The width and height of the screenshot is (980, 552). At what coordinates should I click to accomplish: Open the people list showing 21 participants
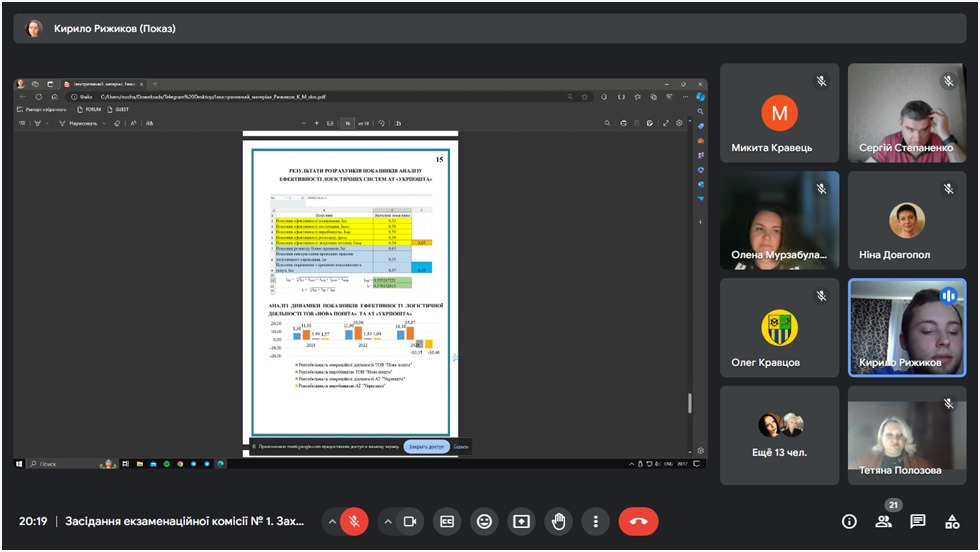883,521
